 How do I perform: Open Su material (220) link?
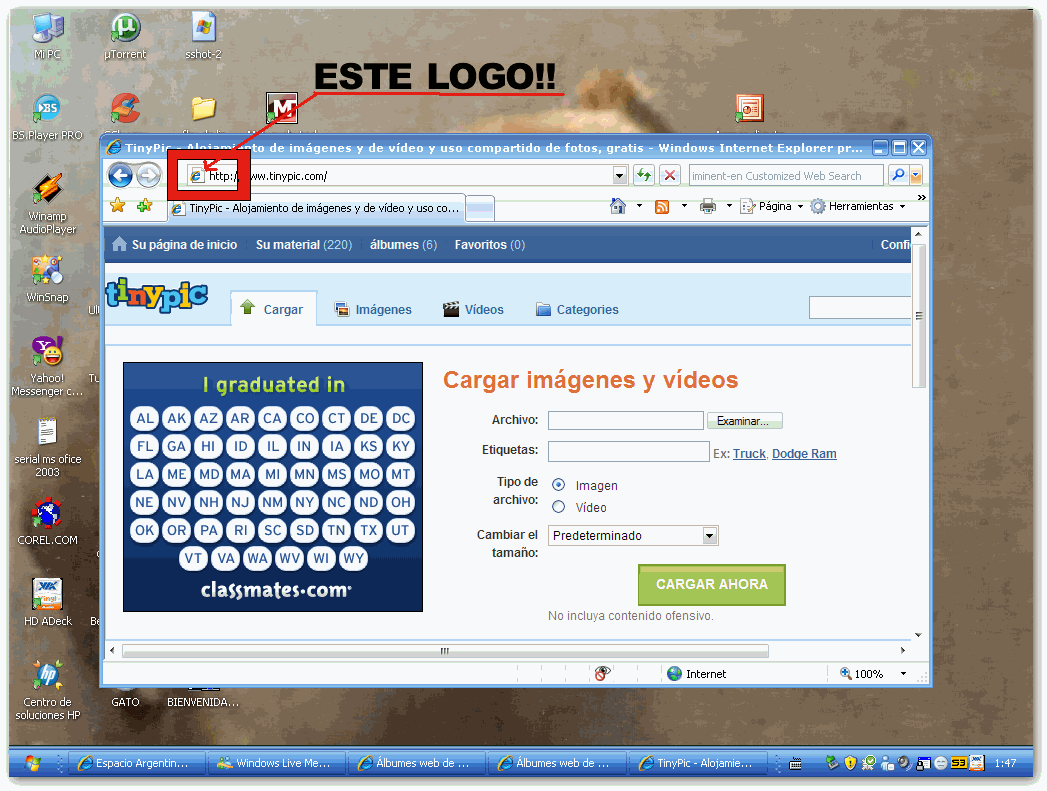(x=304, y=245)
